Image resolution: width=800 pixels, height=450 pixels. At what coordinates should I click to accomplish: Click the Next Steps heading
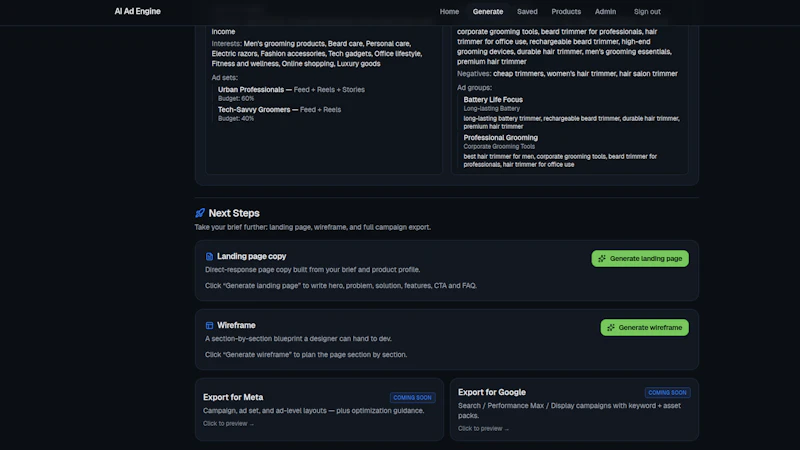234,213
